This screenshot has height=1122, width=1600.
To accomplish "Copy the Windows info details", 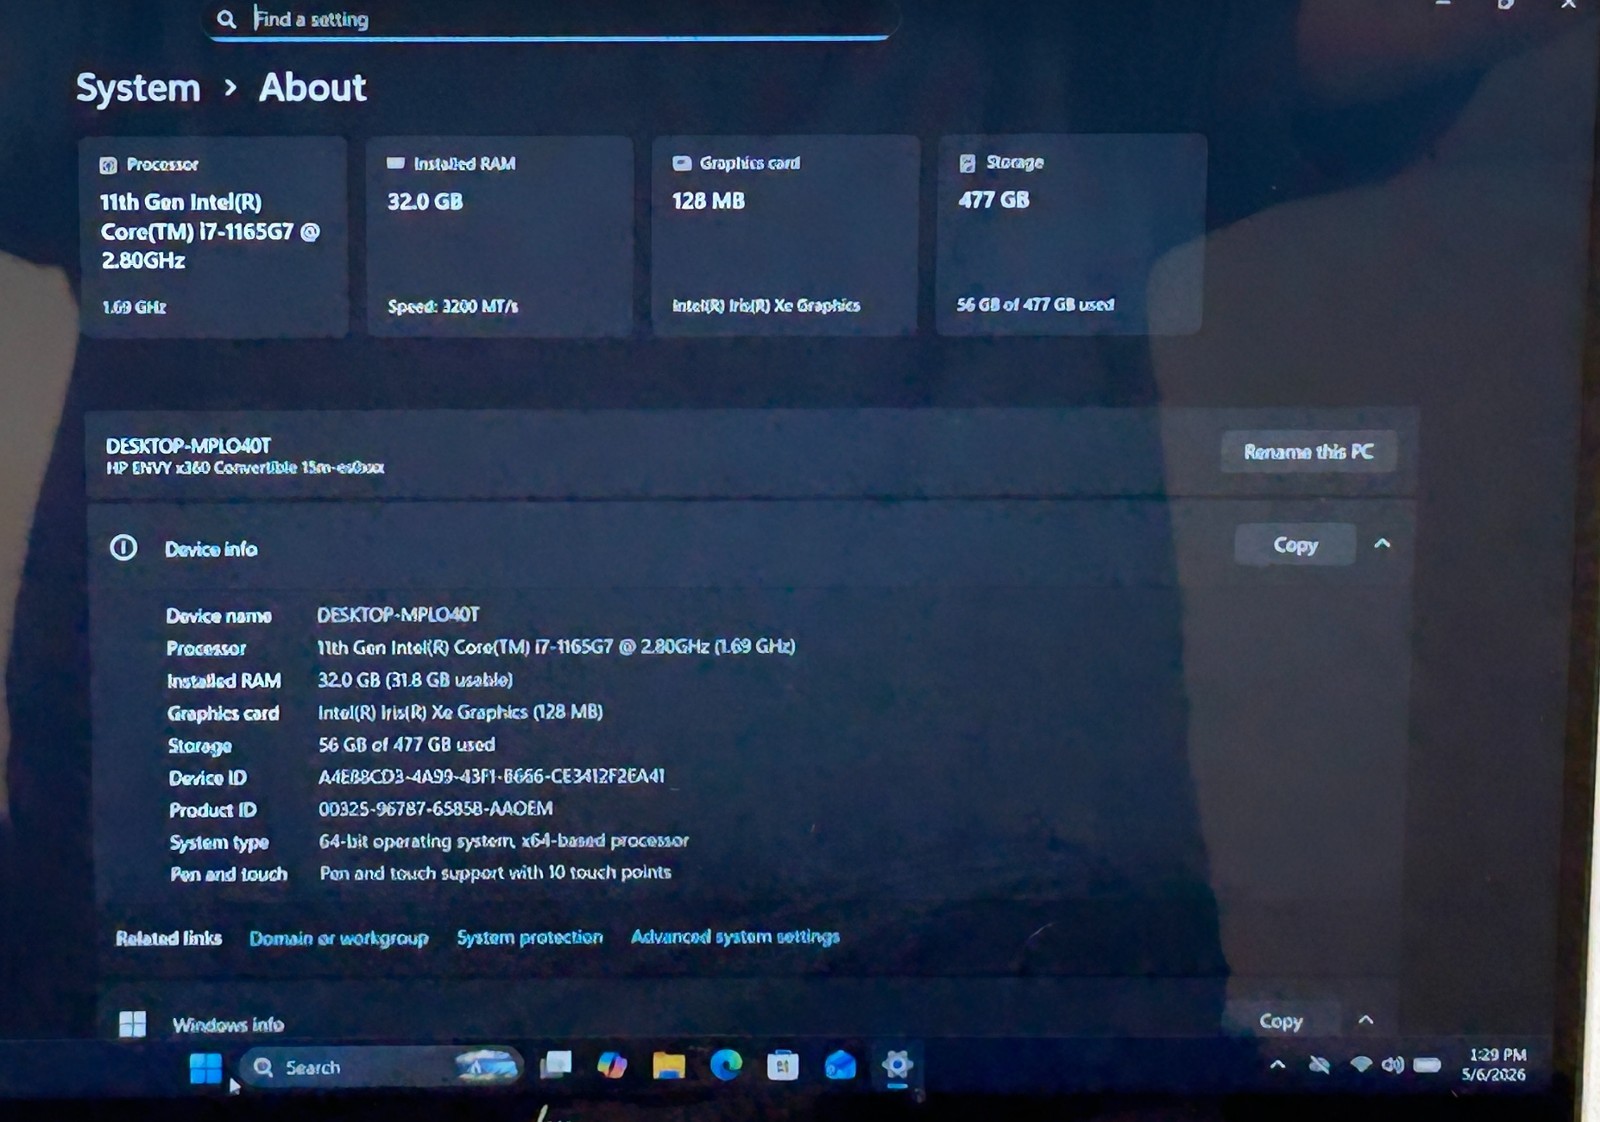I will pyautogui.click(x=1280, y=1021).
